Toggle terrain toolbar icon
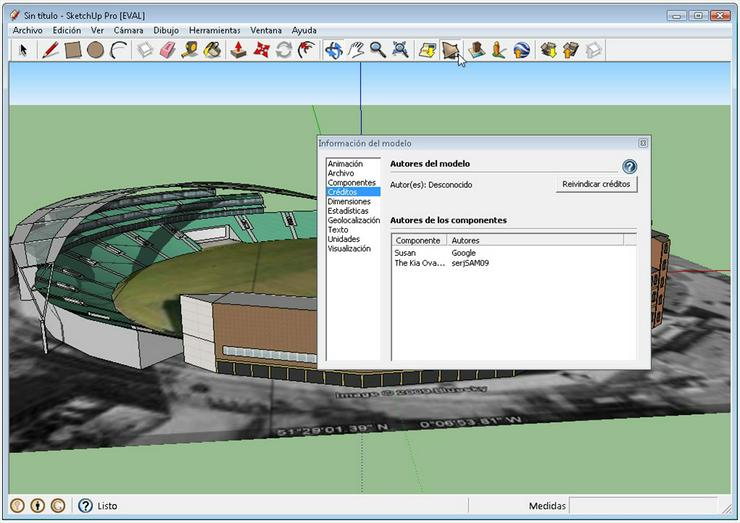Screen dimensions: 740x523 tap(451, 50)
